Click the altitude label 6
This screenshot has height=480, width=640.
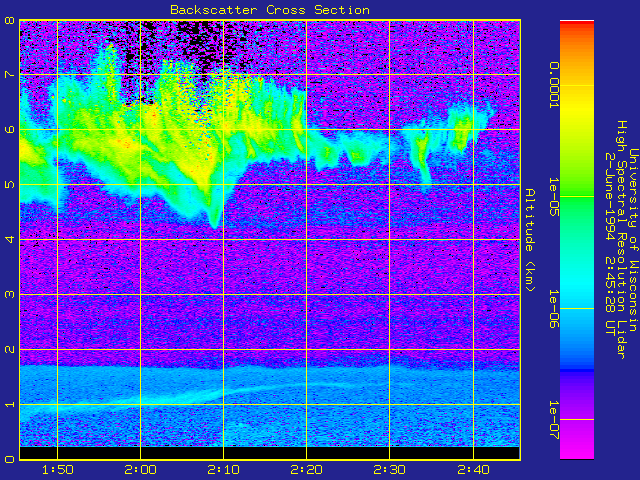(x=9, y=129)
